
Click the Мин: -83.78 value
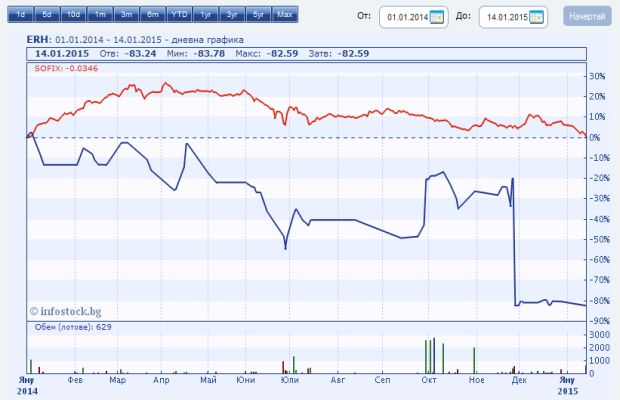point(196,53)
